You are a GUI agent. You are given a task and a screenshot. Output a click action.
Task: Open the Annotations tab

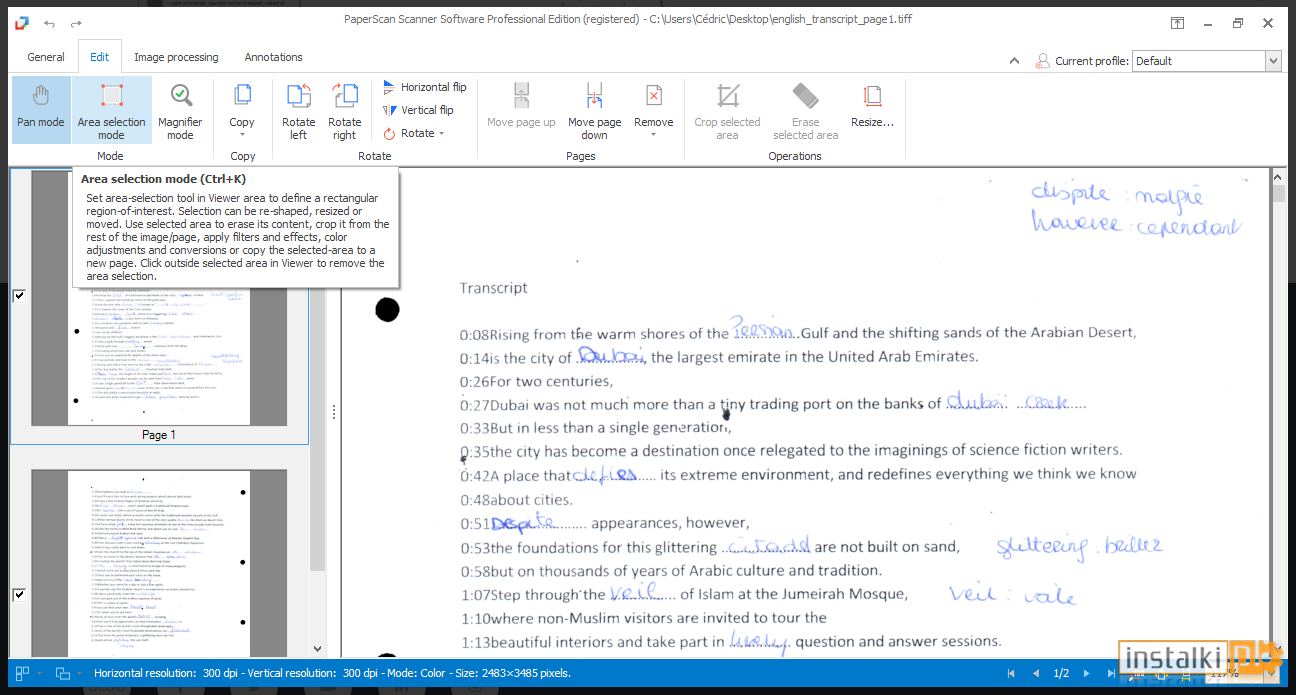click(x=273, y=57)
